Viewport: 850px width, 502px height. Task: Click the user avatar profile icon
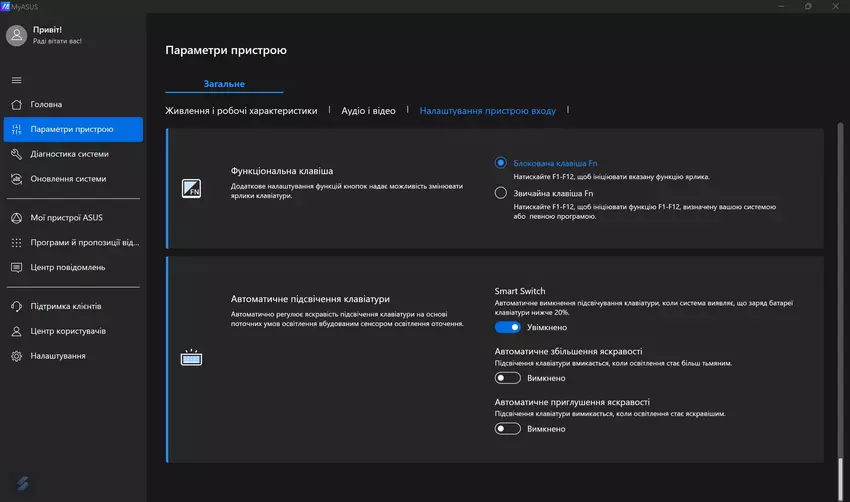coord(16,36)
